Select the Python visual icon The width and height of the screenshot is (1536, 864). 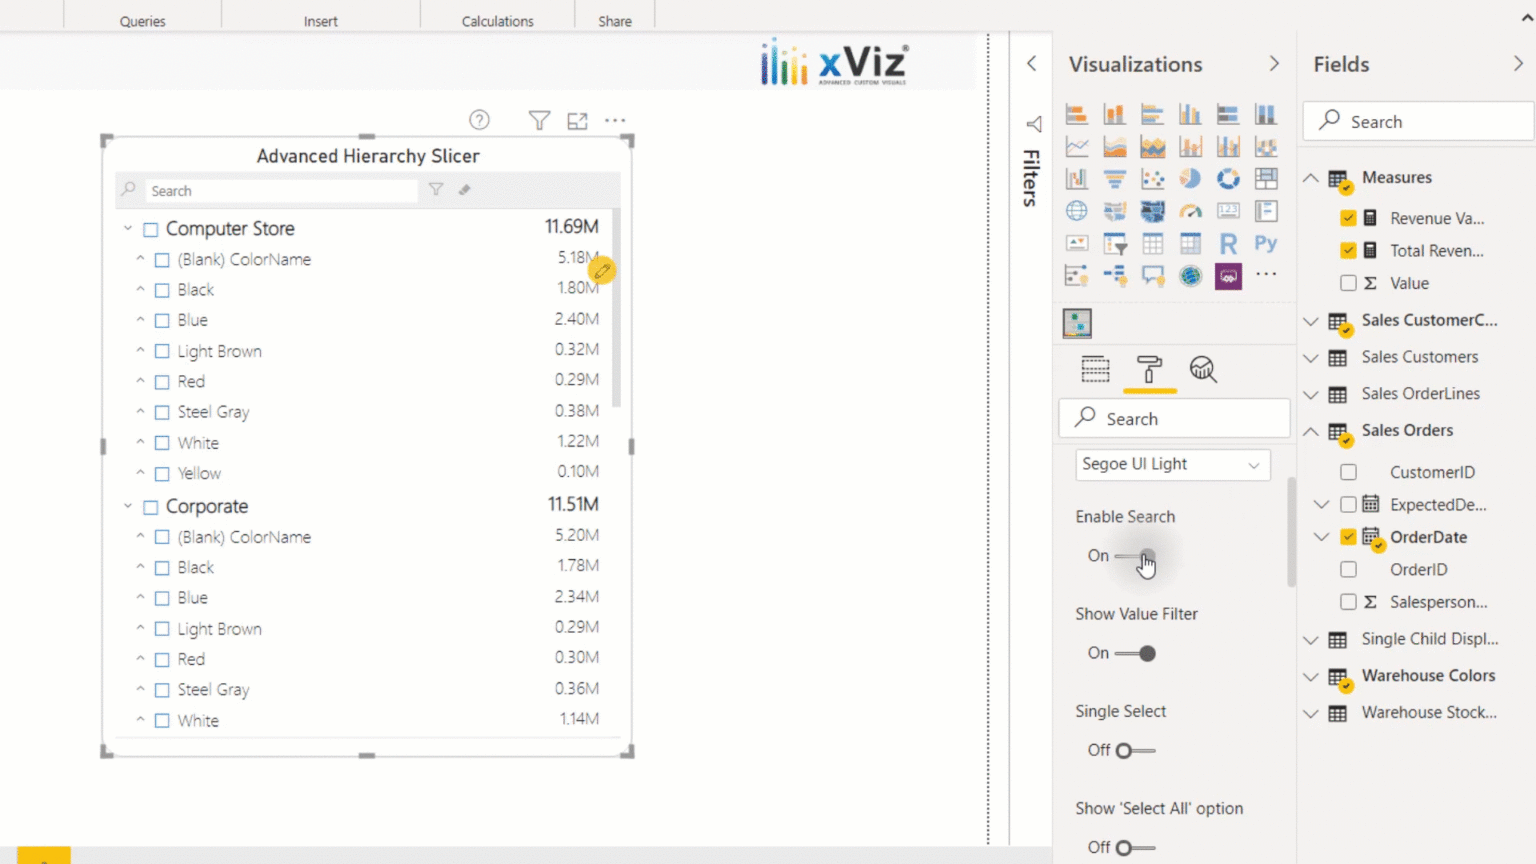tap(1265, 243)
